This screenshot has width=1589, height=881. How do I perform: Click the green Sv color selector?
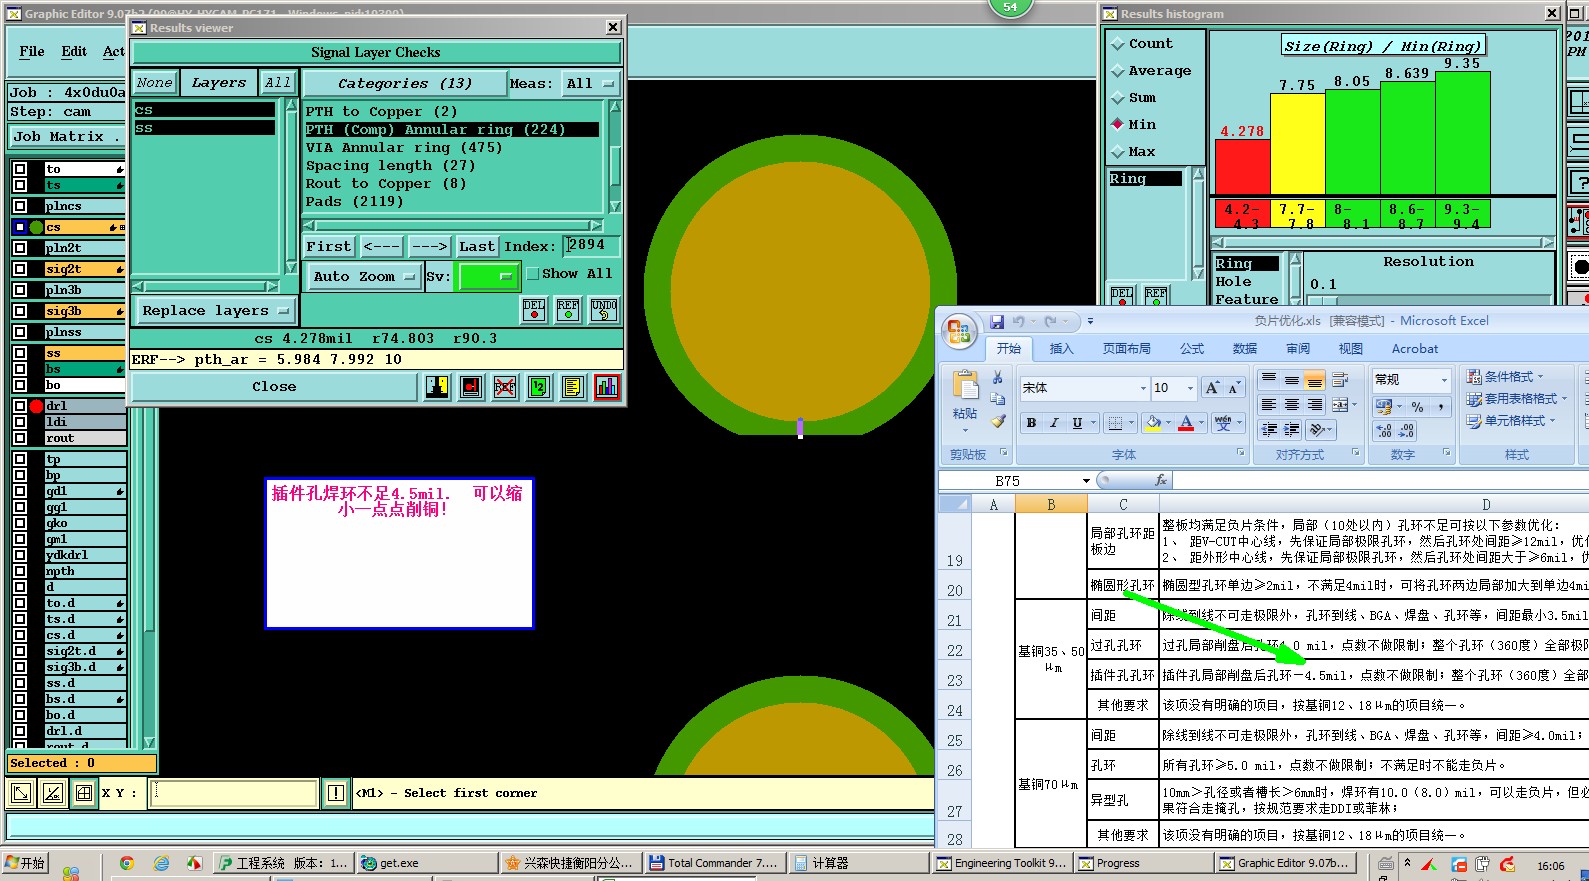(487, 277)
